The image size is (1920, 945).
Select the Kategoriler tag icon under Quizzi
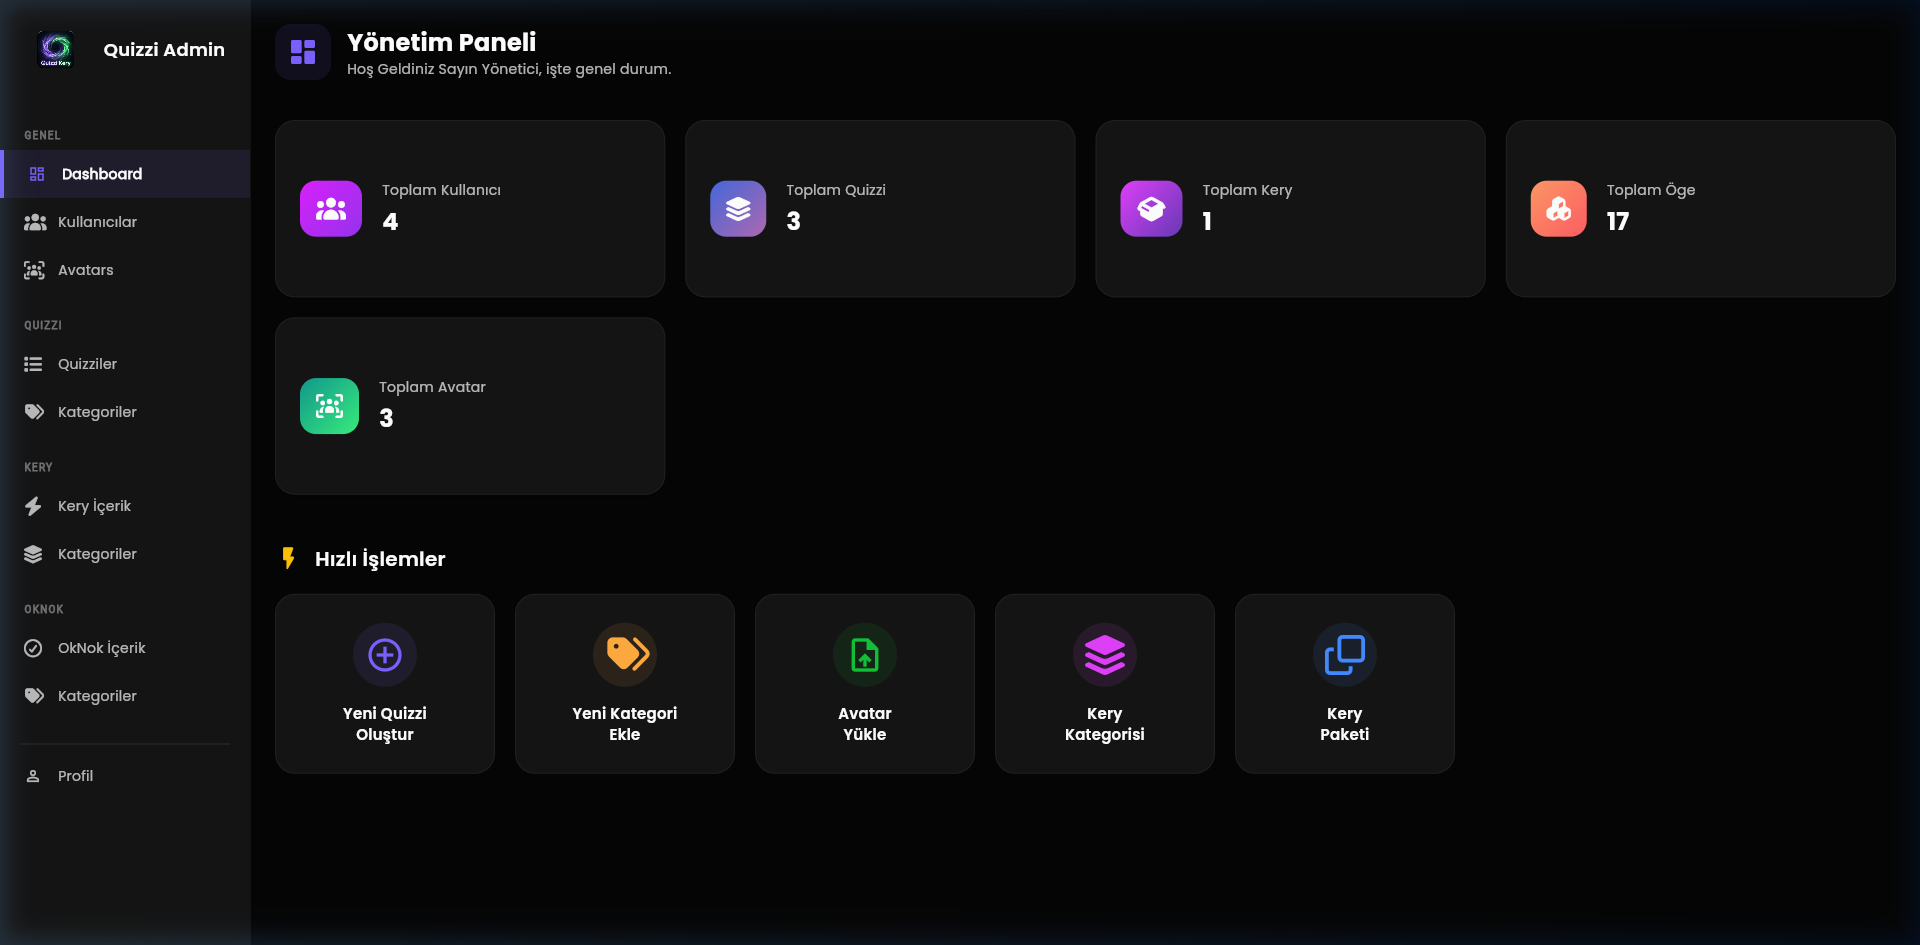point(34,411)
